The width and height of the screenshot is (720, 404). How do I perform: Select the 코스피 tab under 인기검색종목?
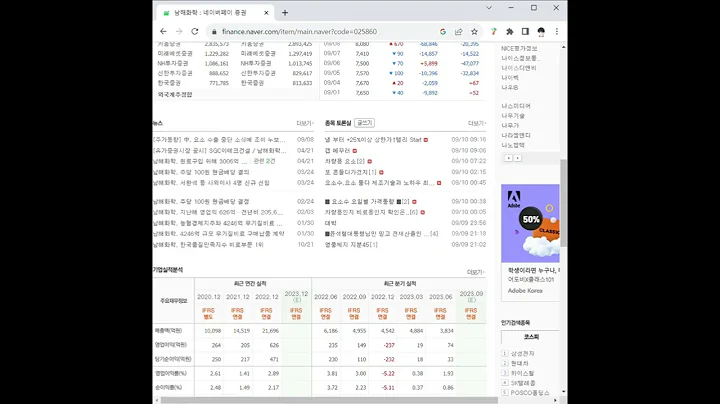[x=531, y=337]
